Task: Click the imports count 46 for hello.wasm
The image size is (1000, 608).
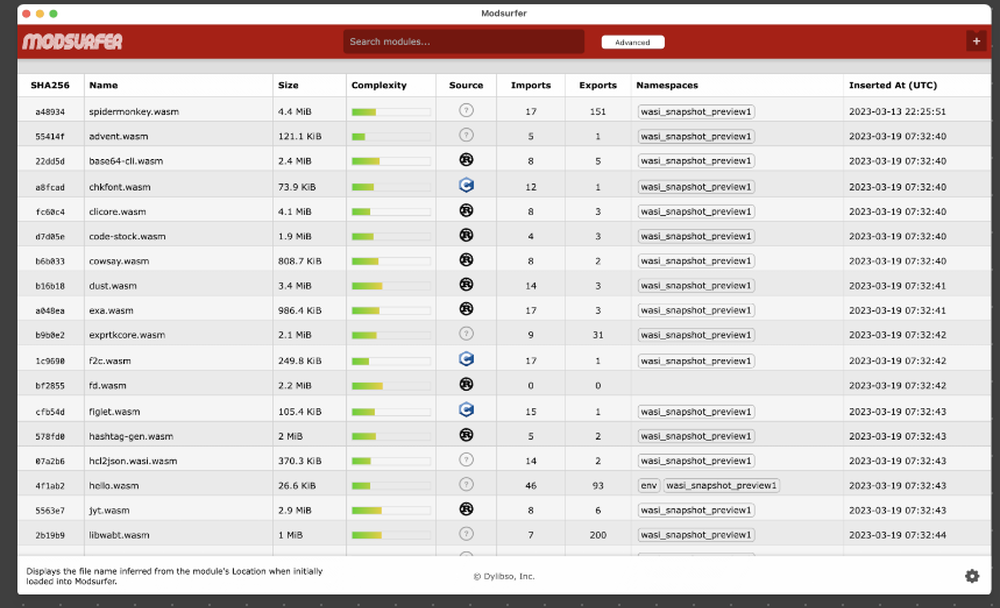Action: (x=531, y=486)
